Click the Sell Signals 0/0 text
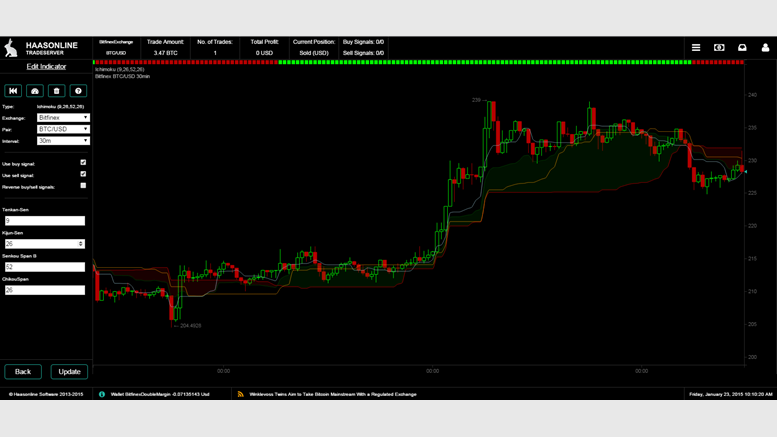Image resolution: width=777 pixels, height=437 pixels. click(363, 53)
